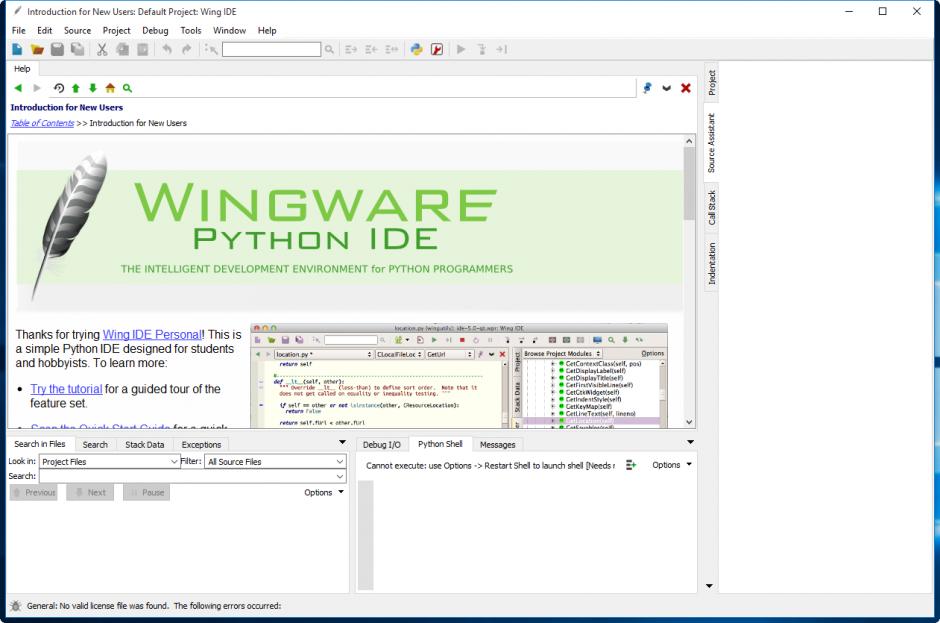The image size is (940, 623).
Task: Create a new file with toolbar icon
Action: 17,49
